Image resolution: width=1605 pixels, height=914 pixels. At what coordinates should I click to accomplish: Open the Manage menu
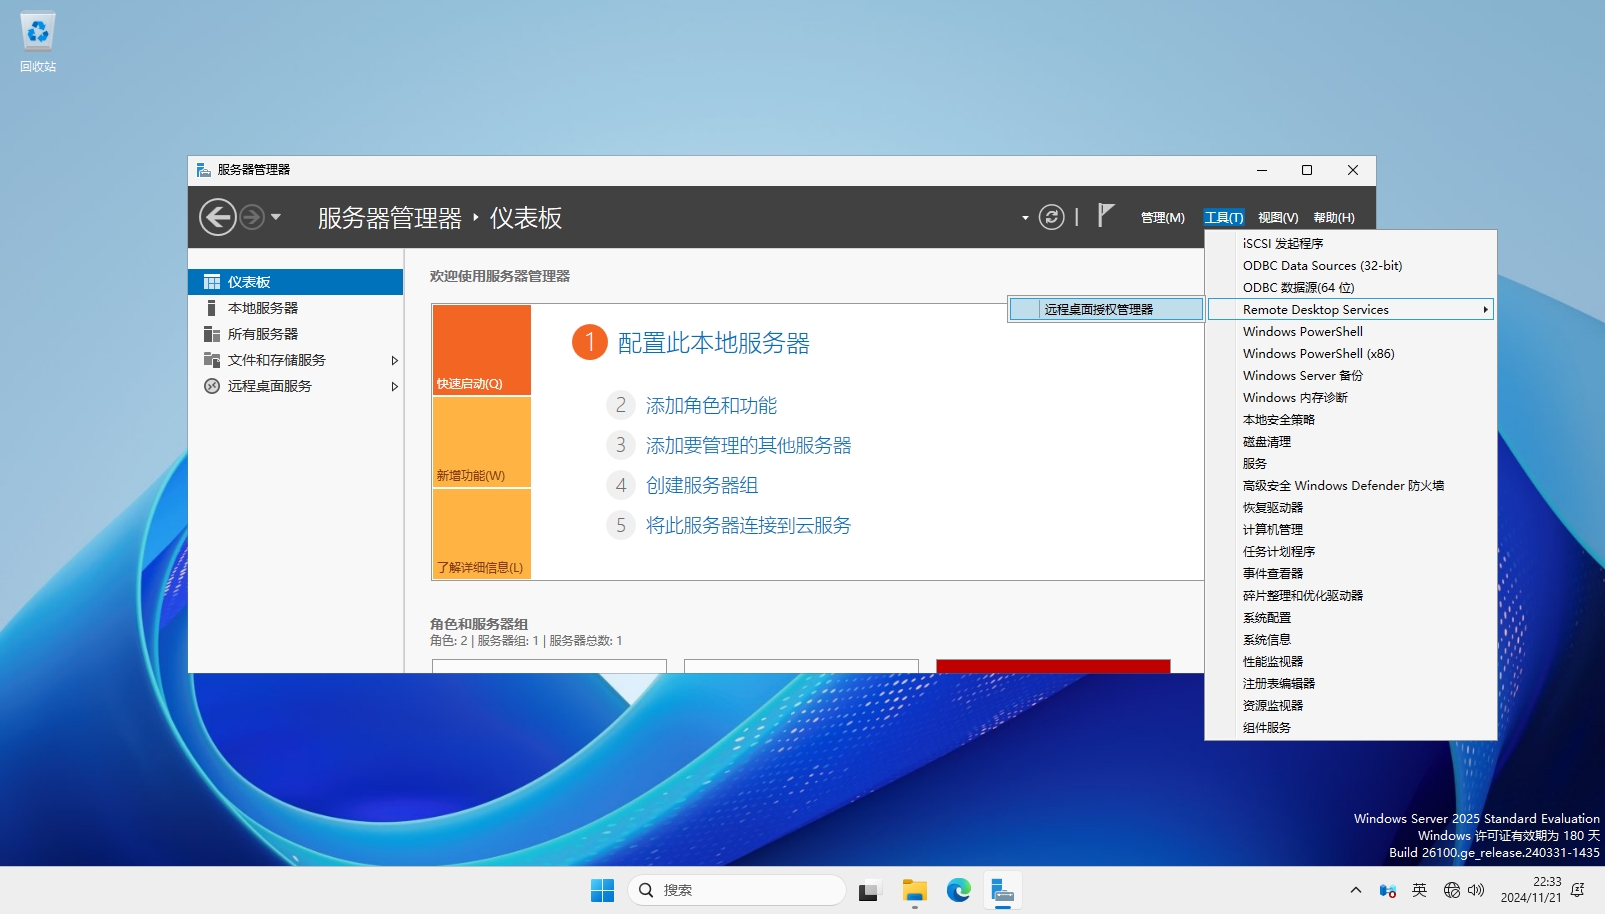click(1162, 218)
